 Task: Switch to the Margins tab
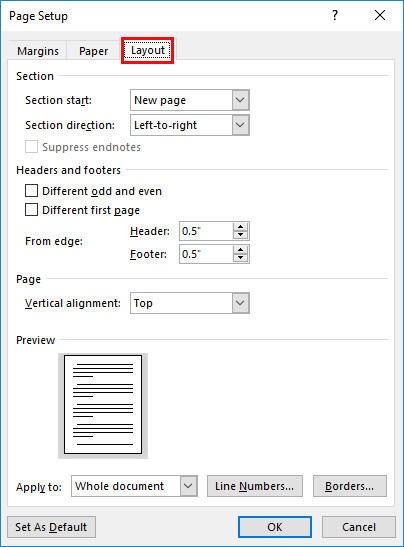38,51
